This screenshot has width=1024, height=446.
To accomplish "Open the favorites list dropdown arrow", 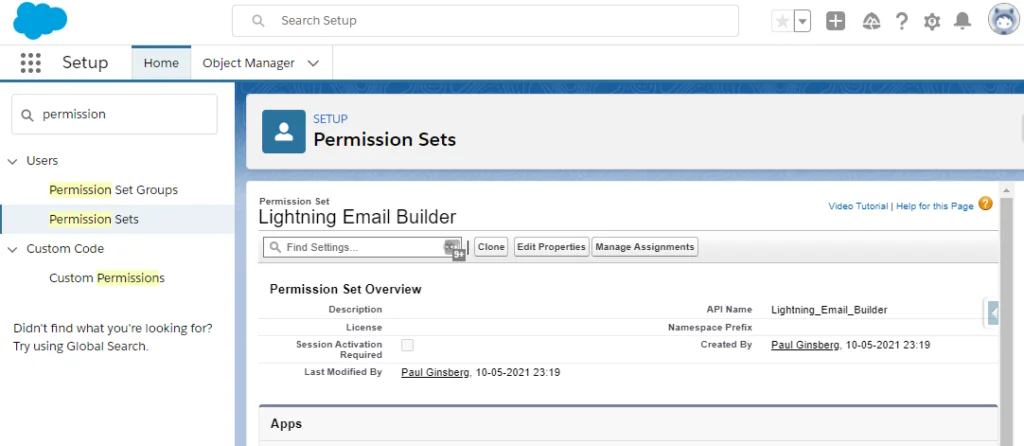I will pos(803,22).
